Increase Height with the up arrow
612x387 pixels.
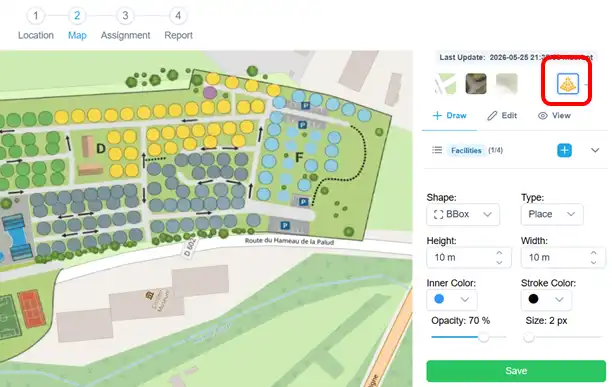tap(499, 253)
